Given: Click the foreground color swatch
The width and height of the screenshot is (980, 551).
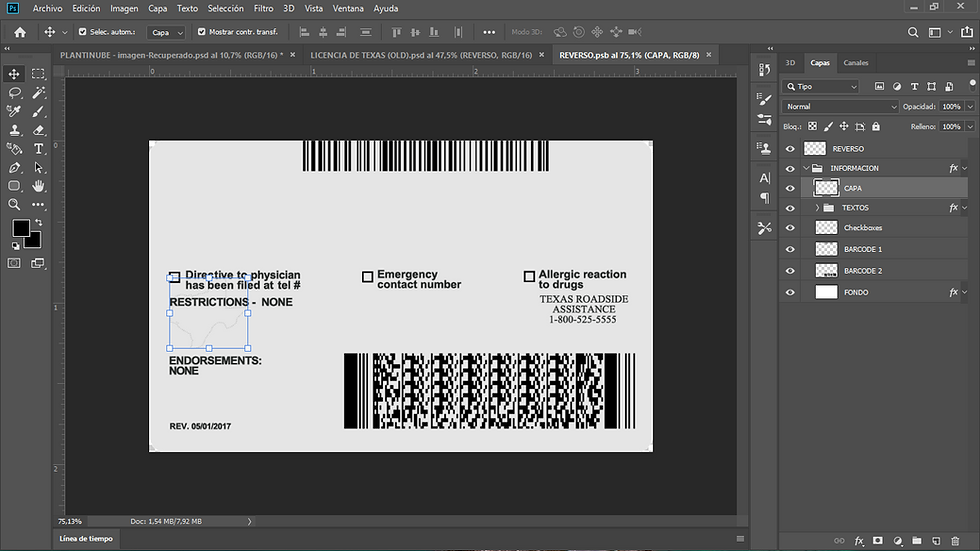Looking at the screenshot, I should click(21, 228).
